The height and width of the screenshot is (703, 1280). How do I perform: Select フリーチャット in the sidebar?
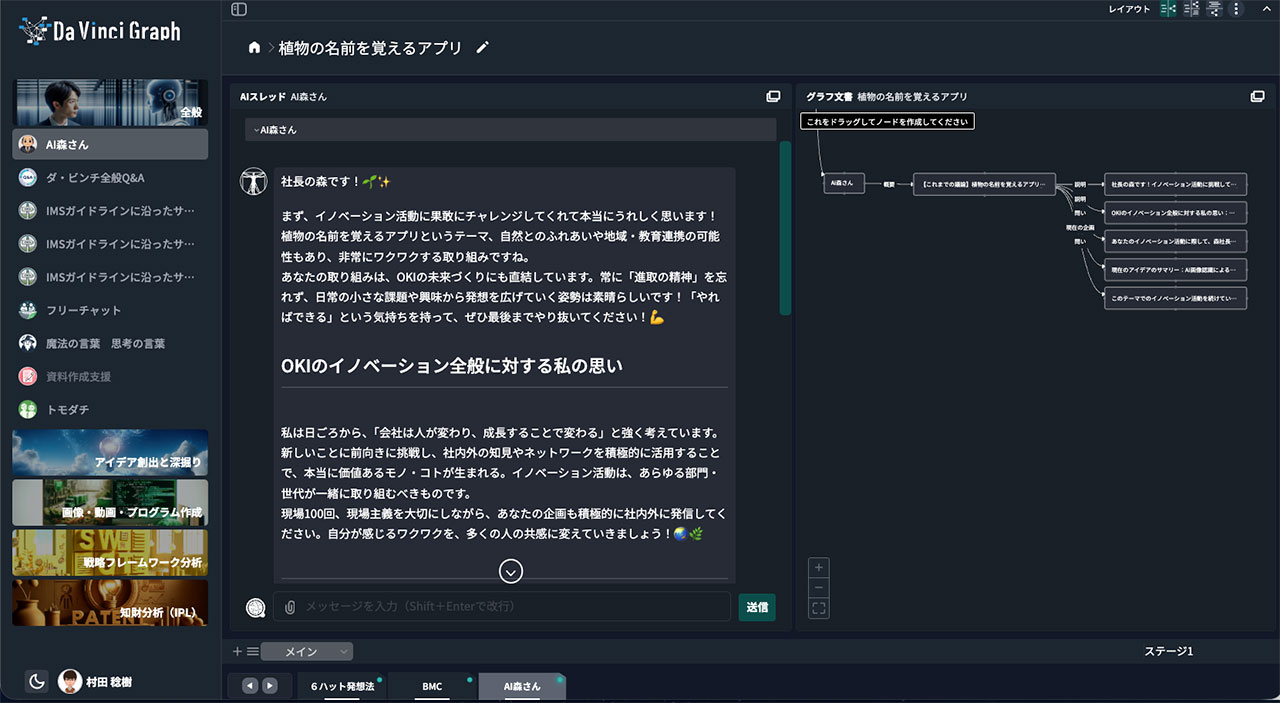point(83,311)
